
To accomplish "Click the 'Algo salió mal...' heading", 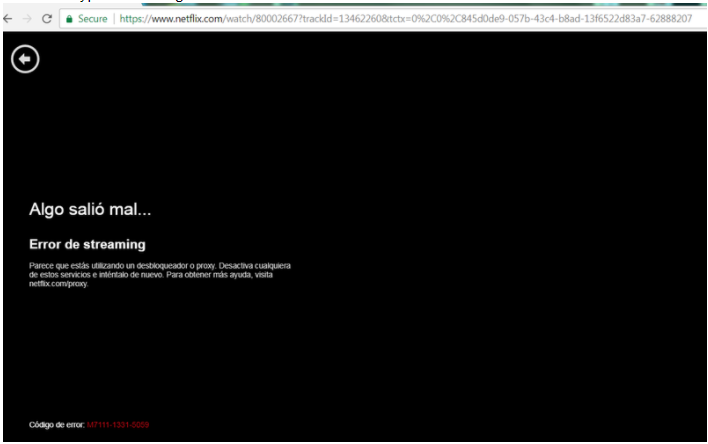I will click(90, 209).
